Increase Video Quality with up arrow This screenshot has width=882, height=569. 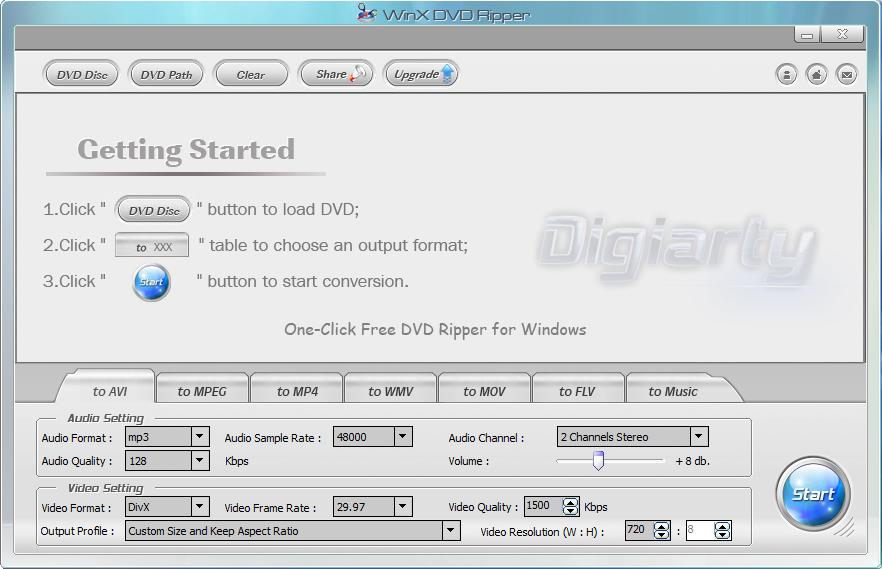click(570, 502)
